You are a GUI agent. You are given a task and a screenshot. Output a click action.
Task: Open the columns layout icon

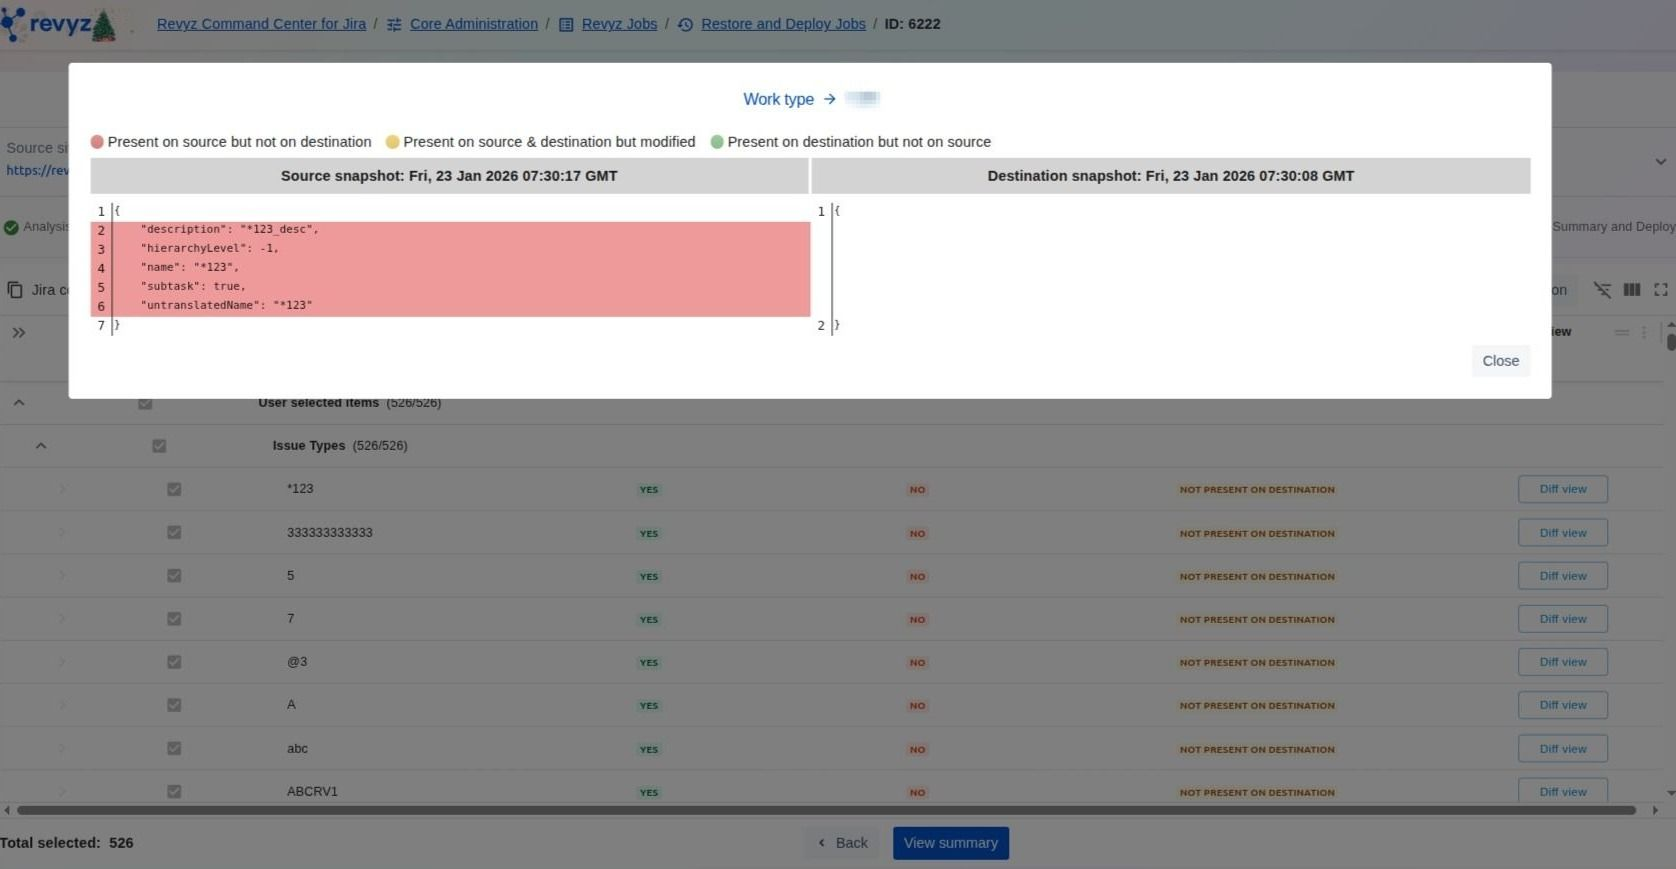click(x=1632, y=290)
